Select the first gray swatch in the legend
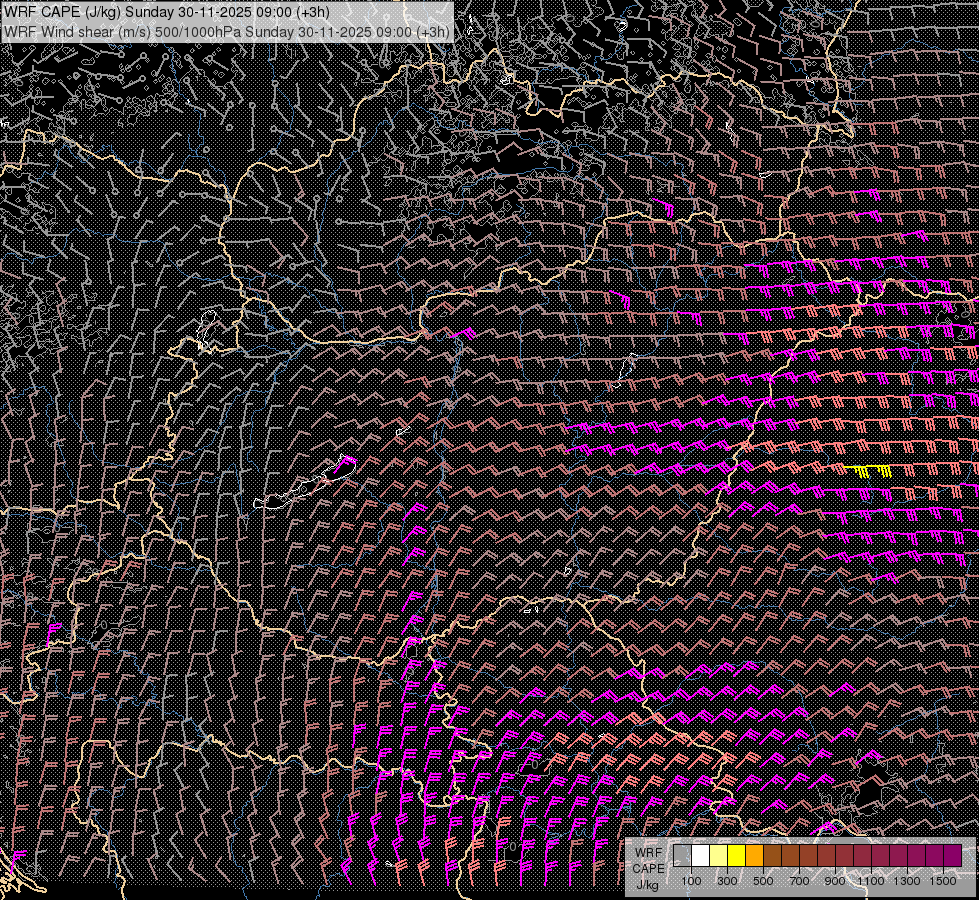Viewport: 979px width, 900px height. pos(683,856)
